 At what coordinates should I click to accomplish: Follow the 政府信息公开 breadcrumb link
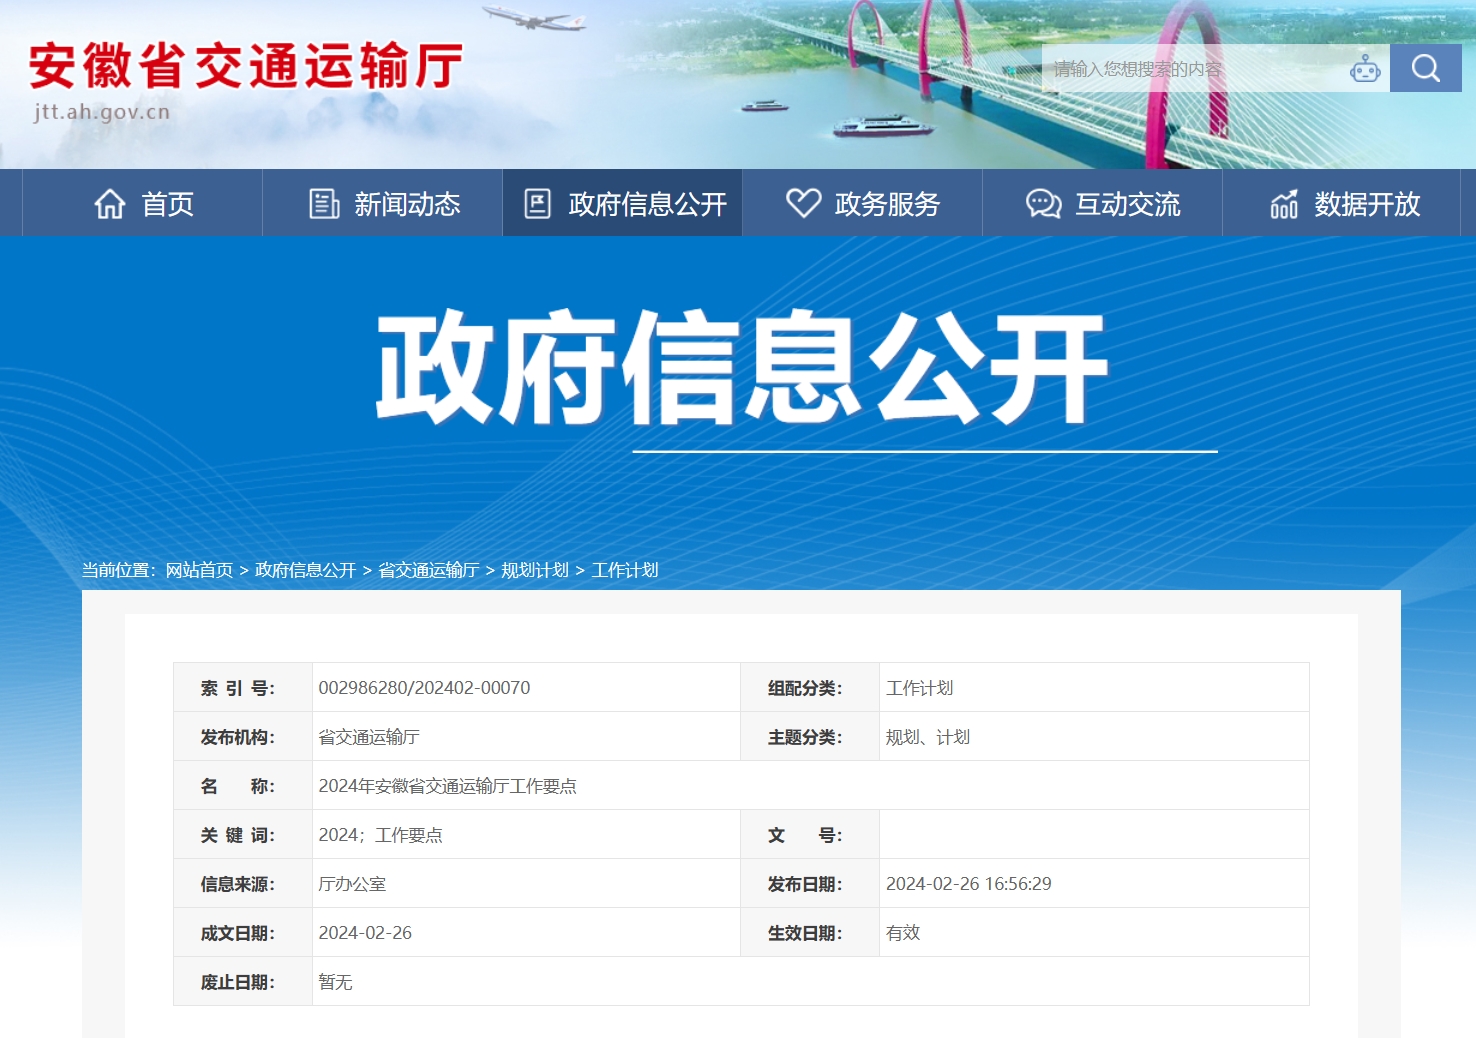(x=305, y=570)
